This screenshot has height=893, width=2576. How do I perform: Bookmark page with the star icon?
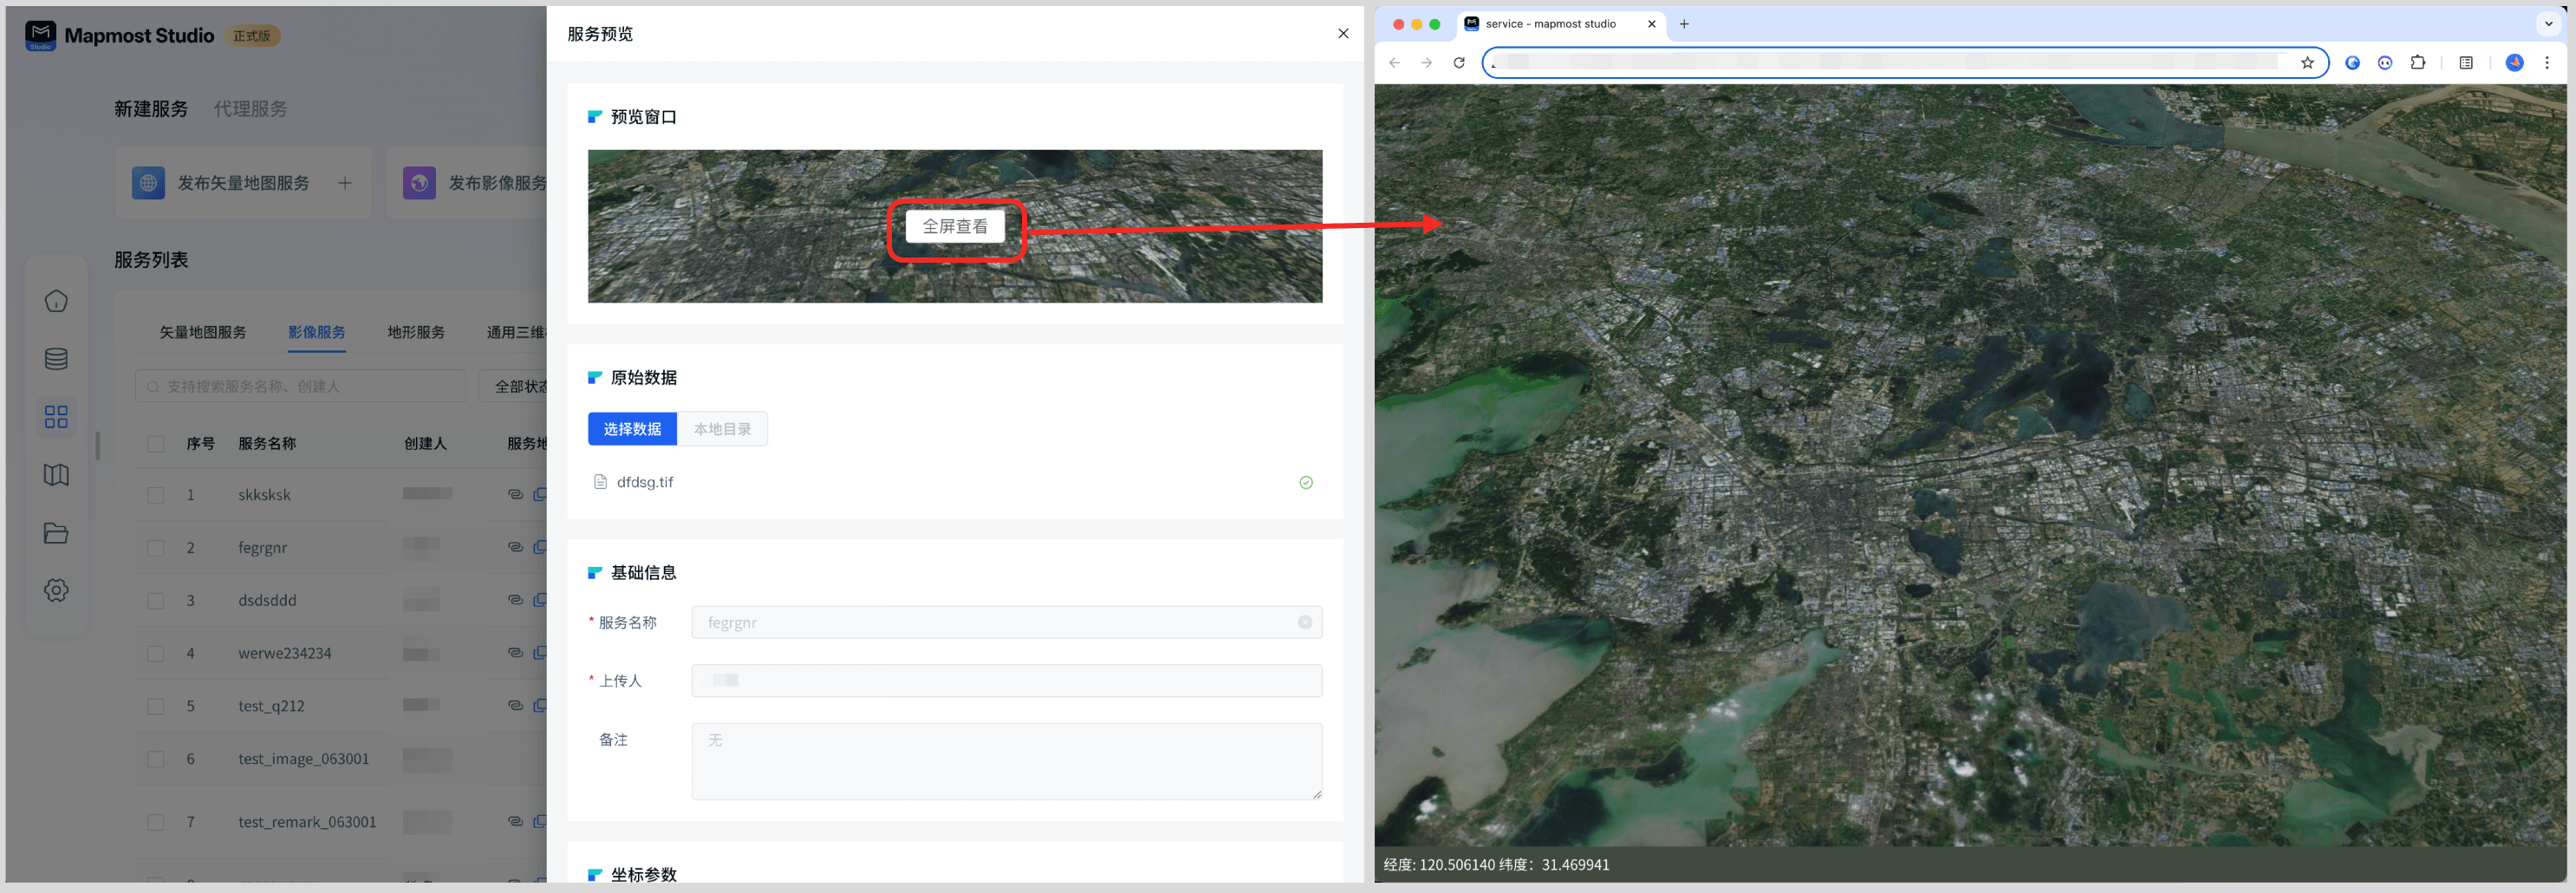(2307, 63)
